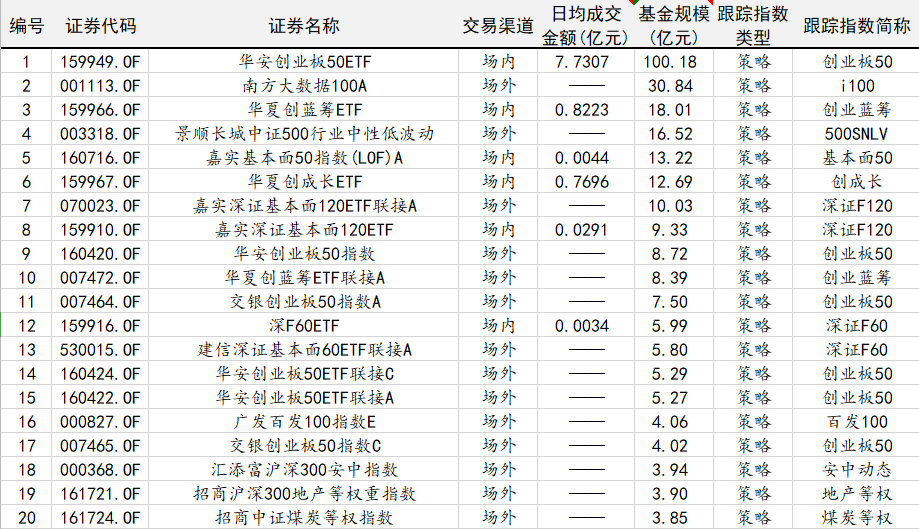Select code cell 161721.OF
The height and width of the screenshot is (529, 919).
[100, 494]
